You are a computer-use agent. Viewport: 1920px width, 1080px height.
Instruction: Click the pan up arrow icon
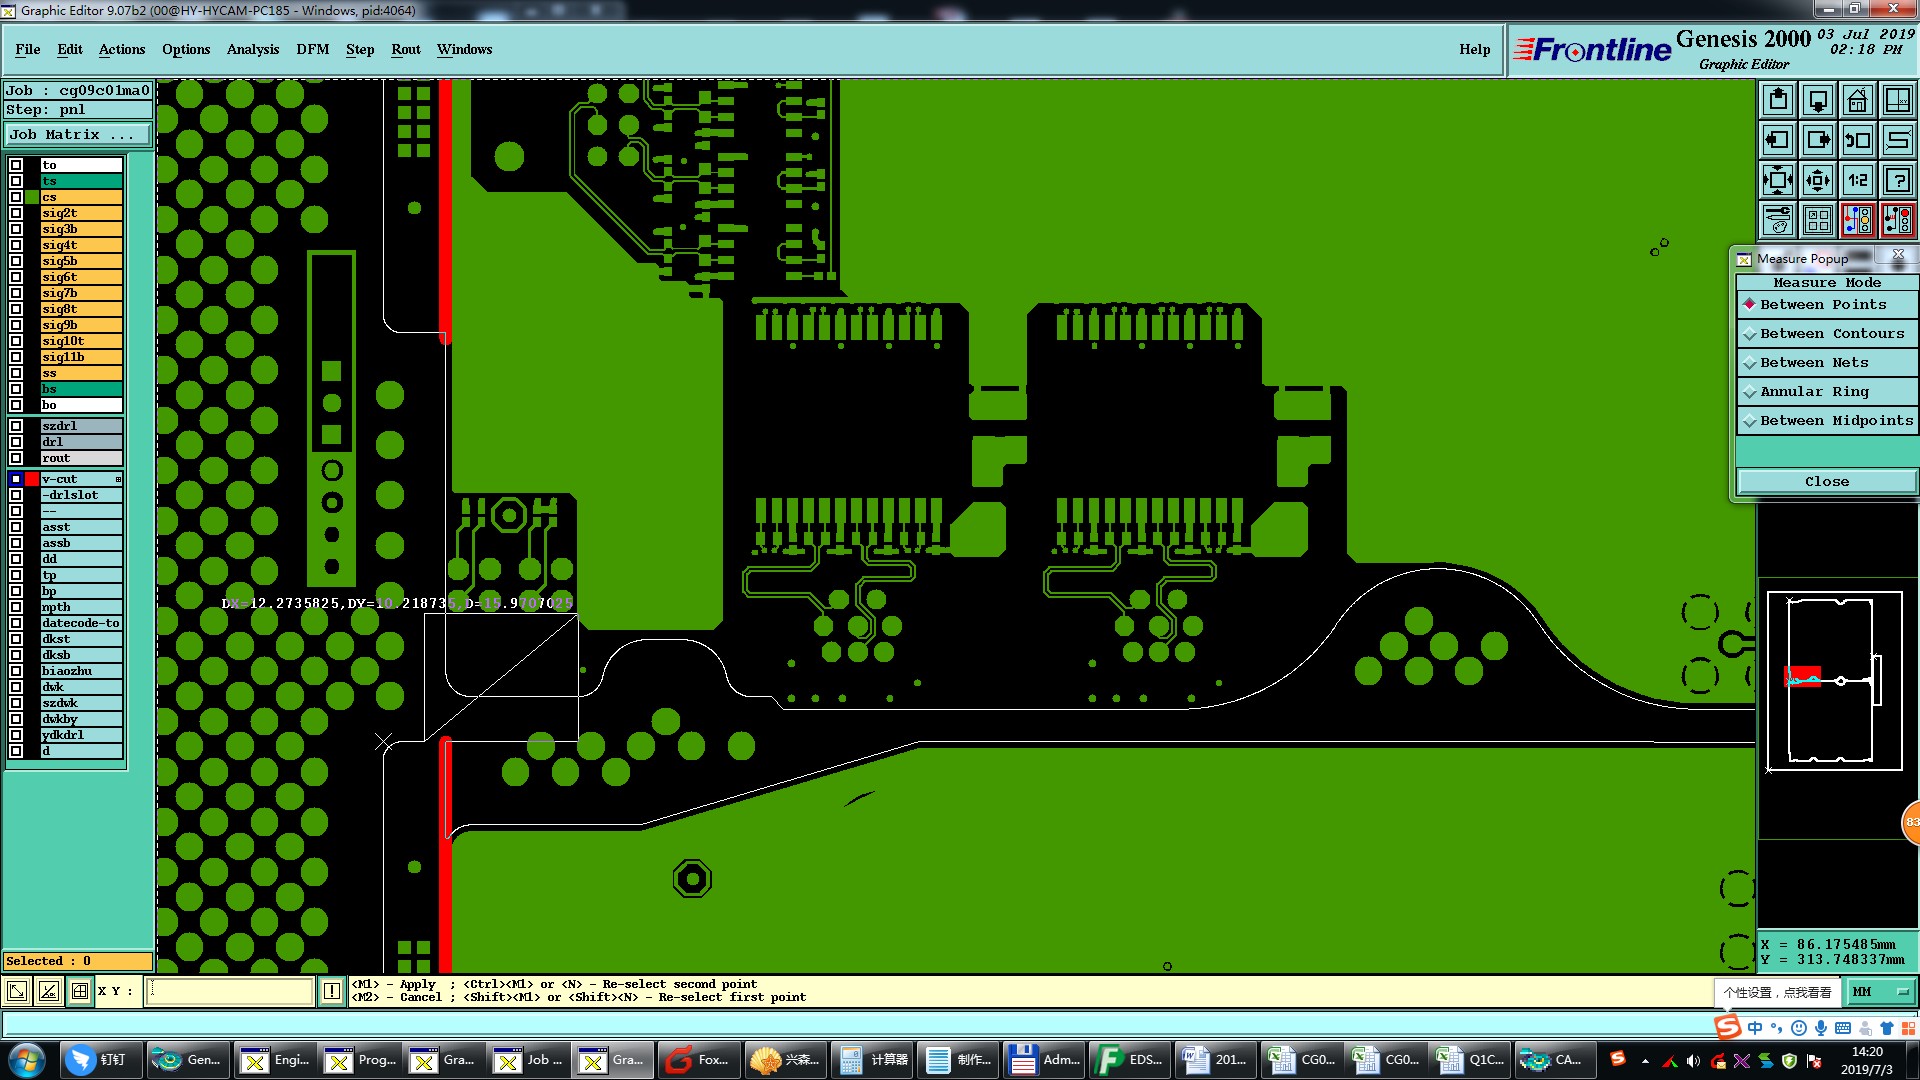point(1778,100)
